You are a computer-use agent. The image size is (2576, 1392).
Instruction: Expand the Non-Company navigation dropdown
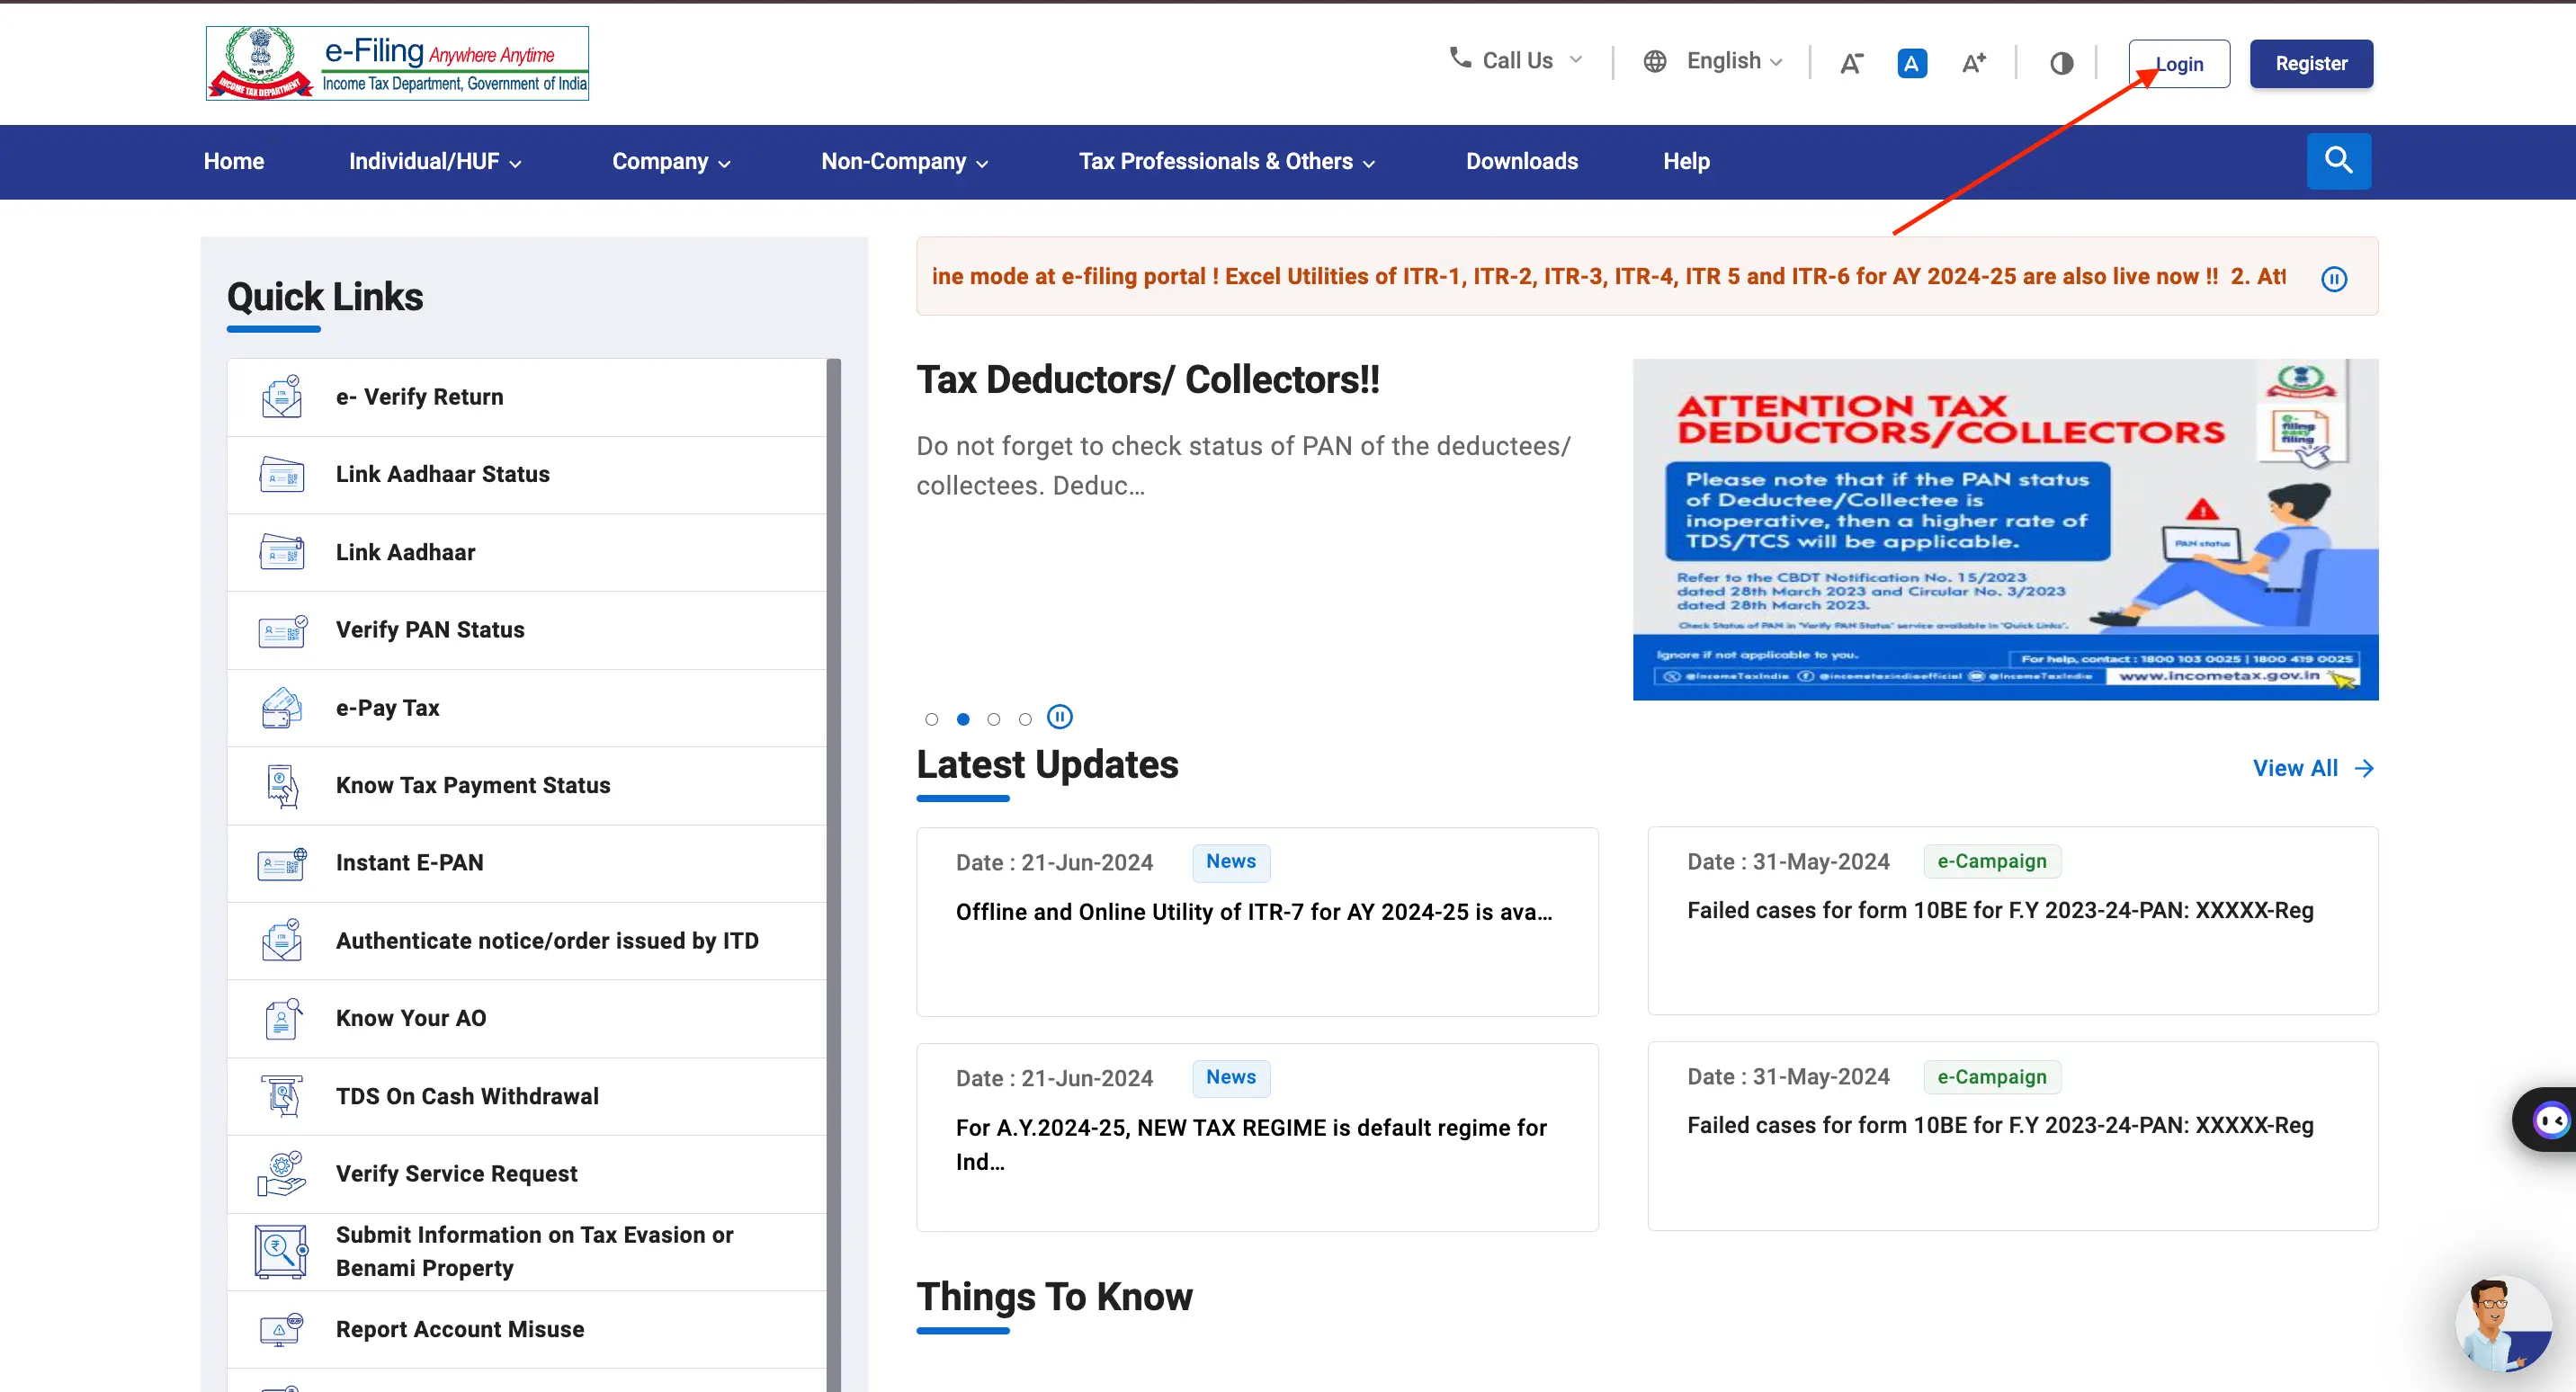coord(905,161)
